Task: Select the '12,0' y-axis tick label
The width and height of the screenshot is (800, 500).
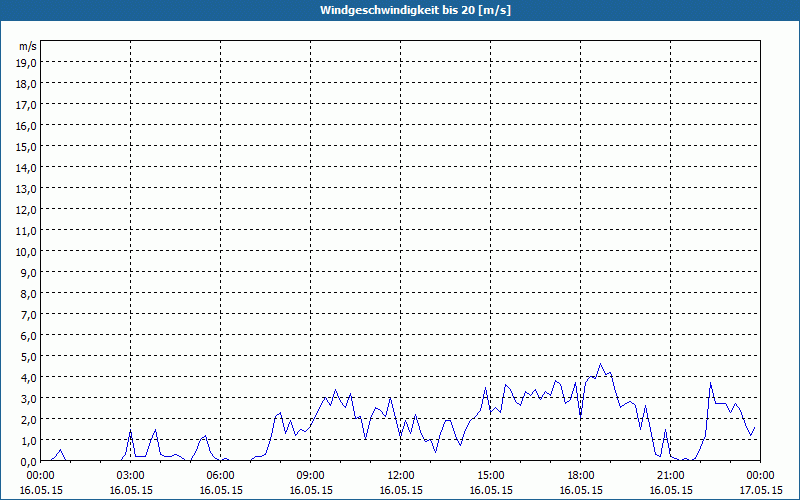Action: pos(26,209)
